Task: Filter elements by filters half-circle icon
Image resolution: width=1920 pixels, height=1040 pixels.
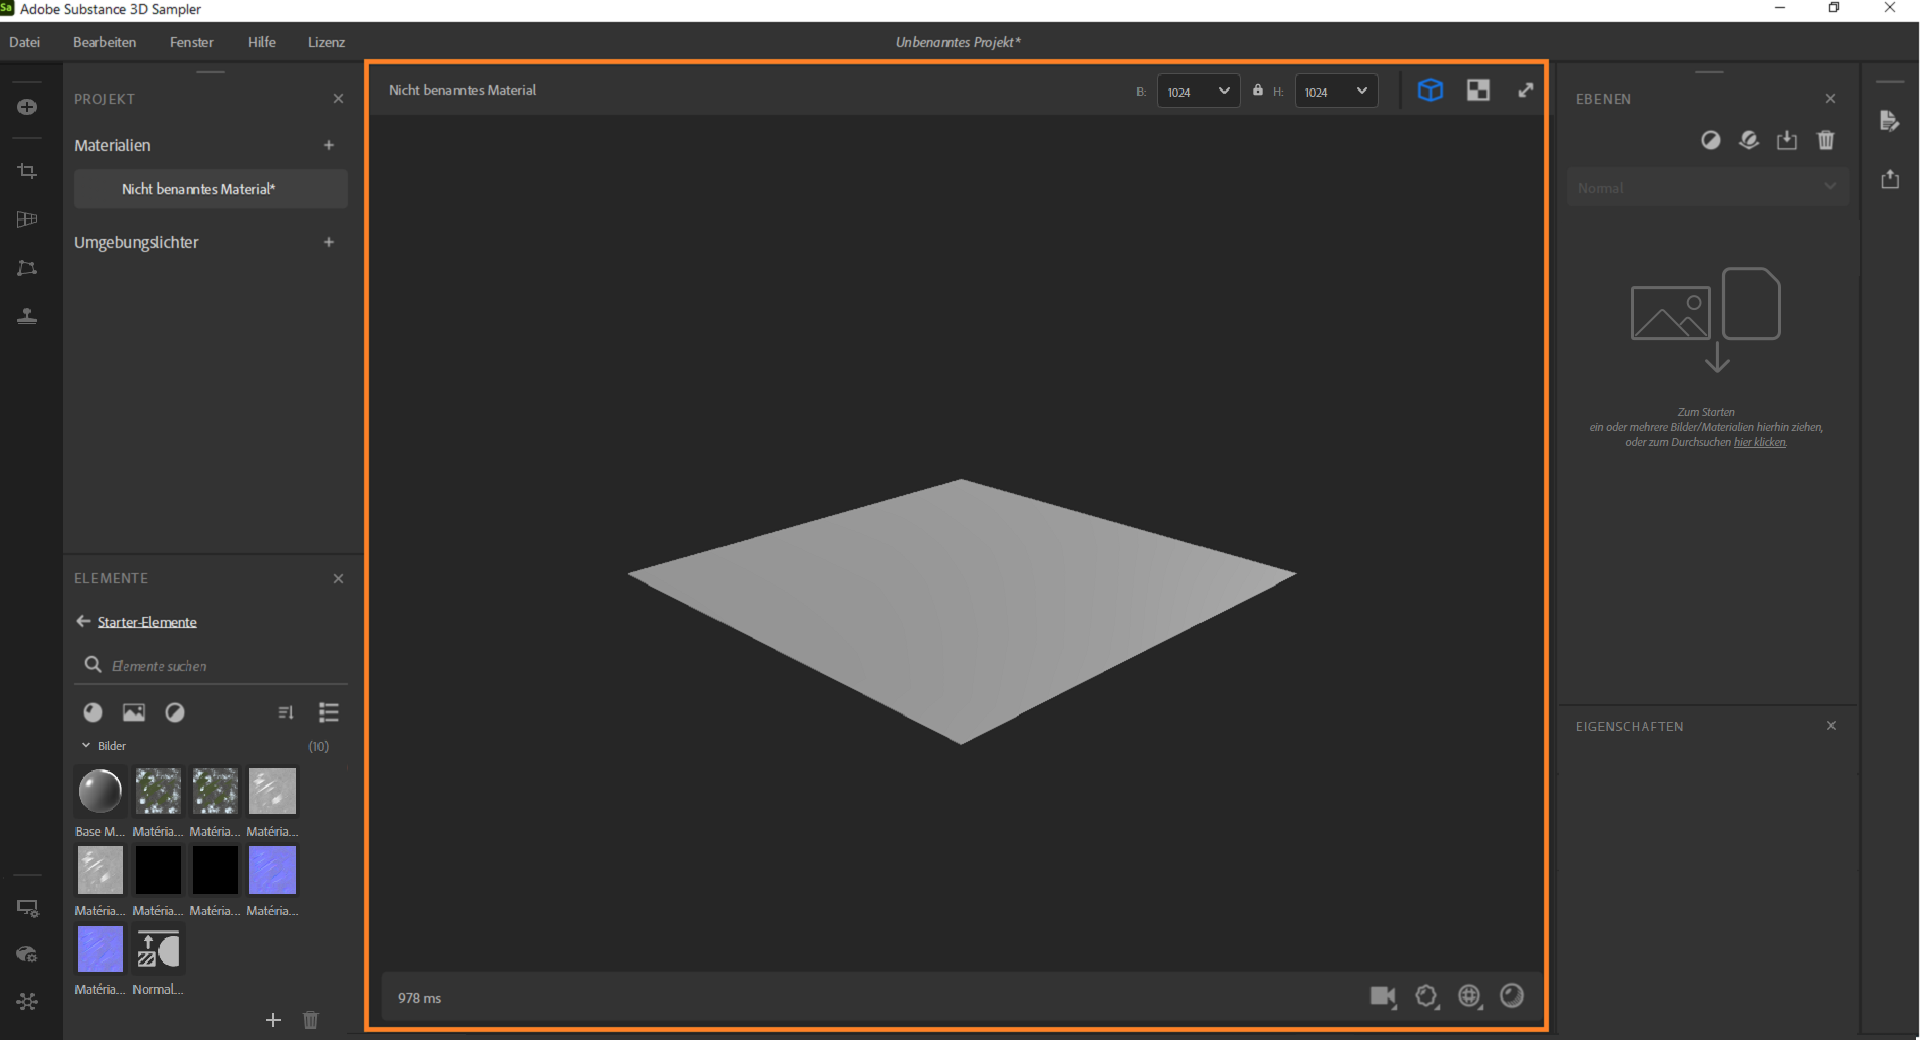Action: click(x=175, y=712)
